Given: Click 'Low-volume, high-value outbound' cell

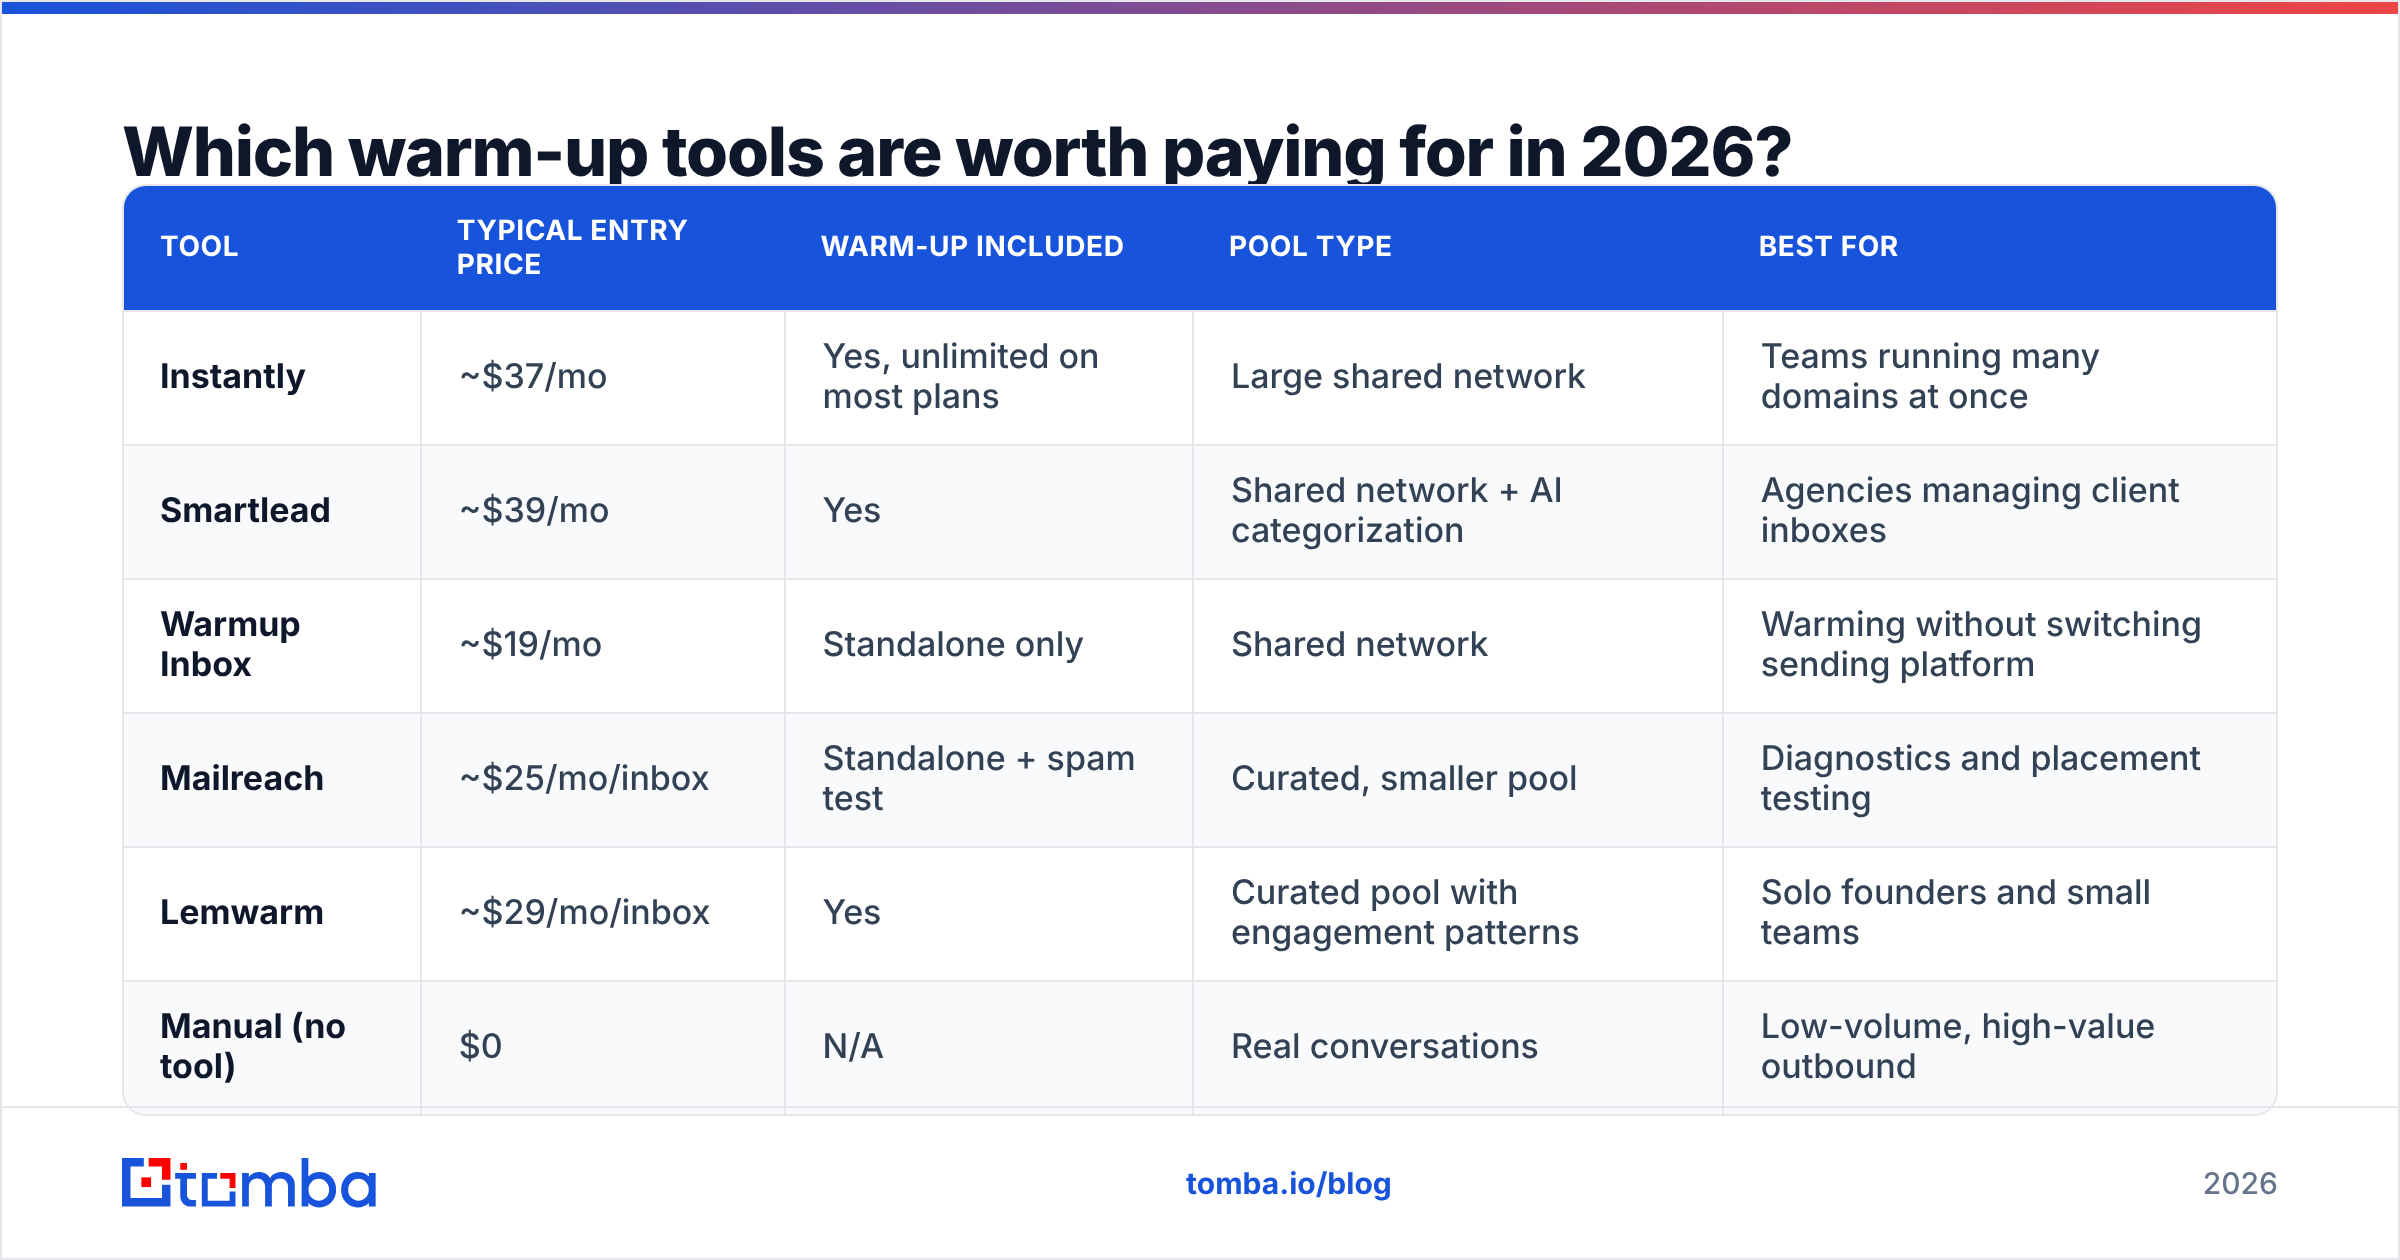Looking at the screenshot, I should pos(1999,1046).
